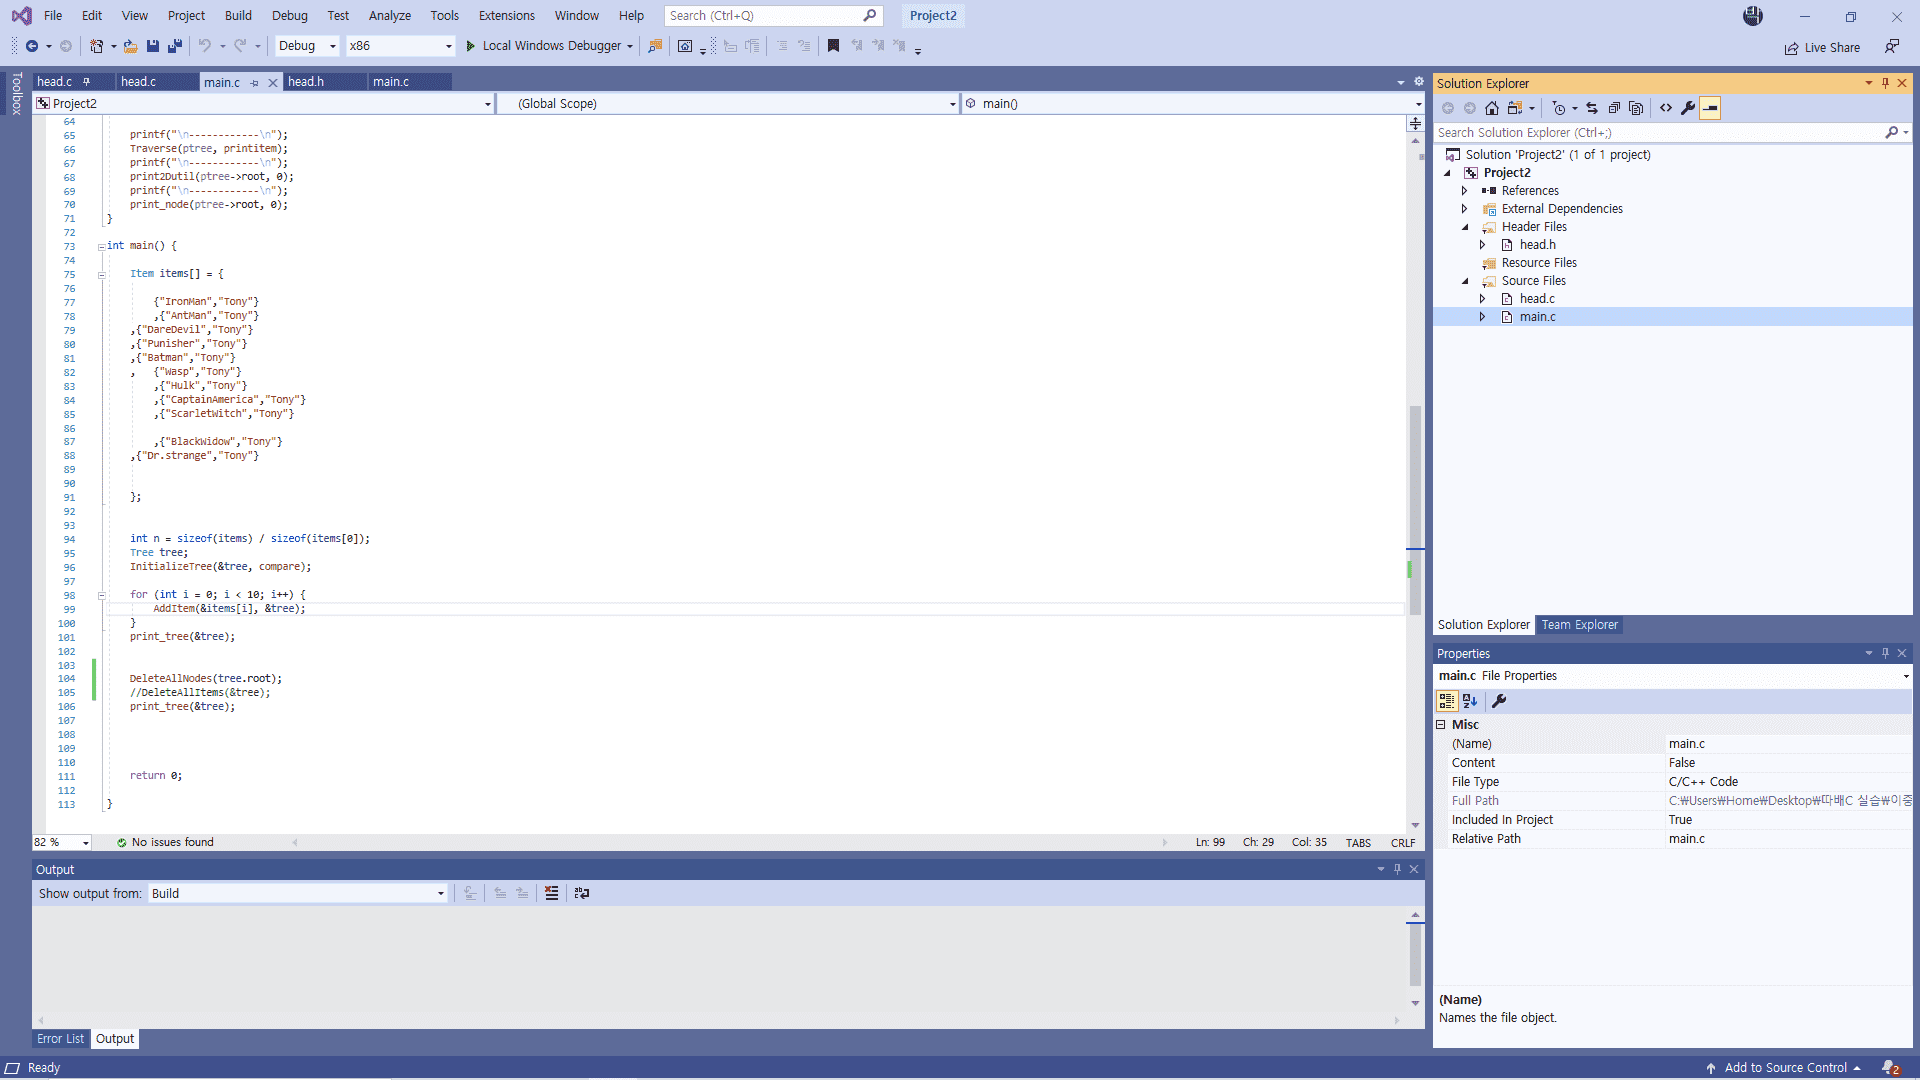
Task: Toggle Show All Files in Solution Explorer
Action: coord(1636,108)
